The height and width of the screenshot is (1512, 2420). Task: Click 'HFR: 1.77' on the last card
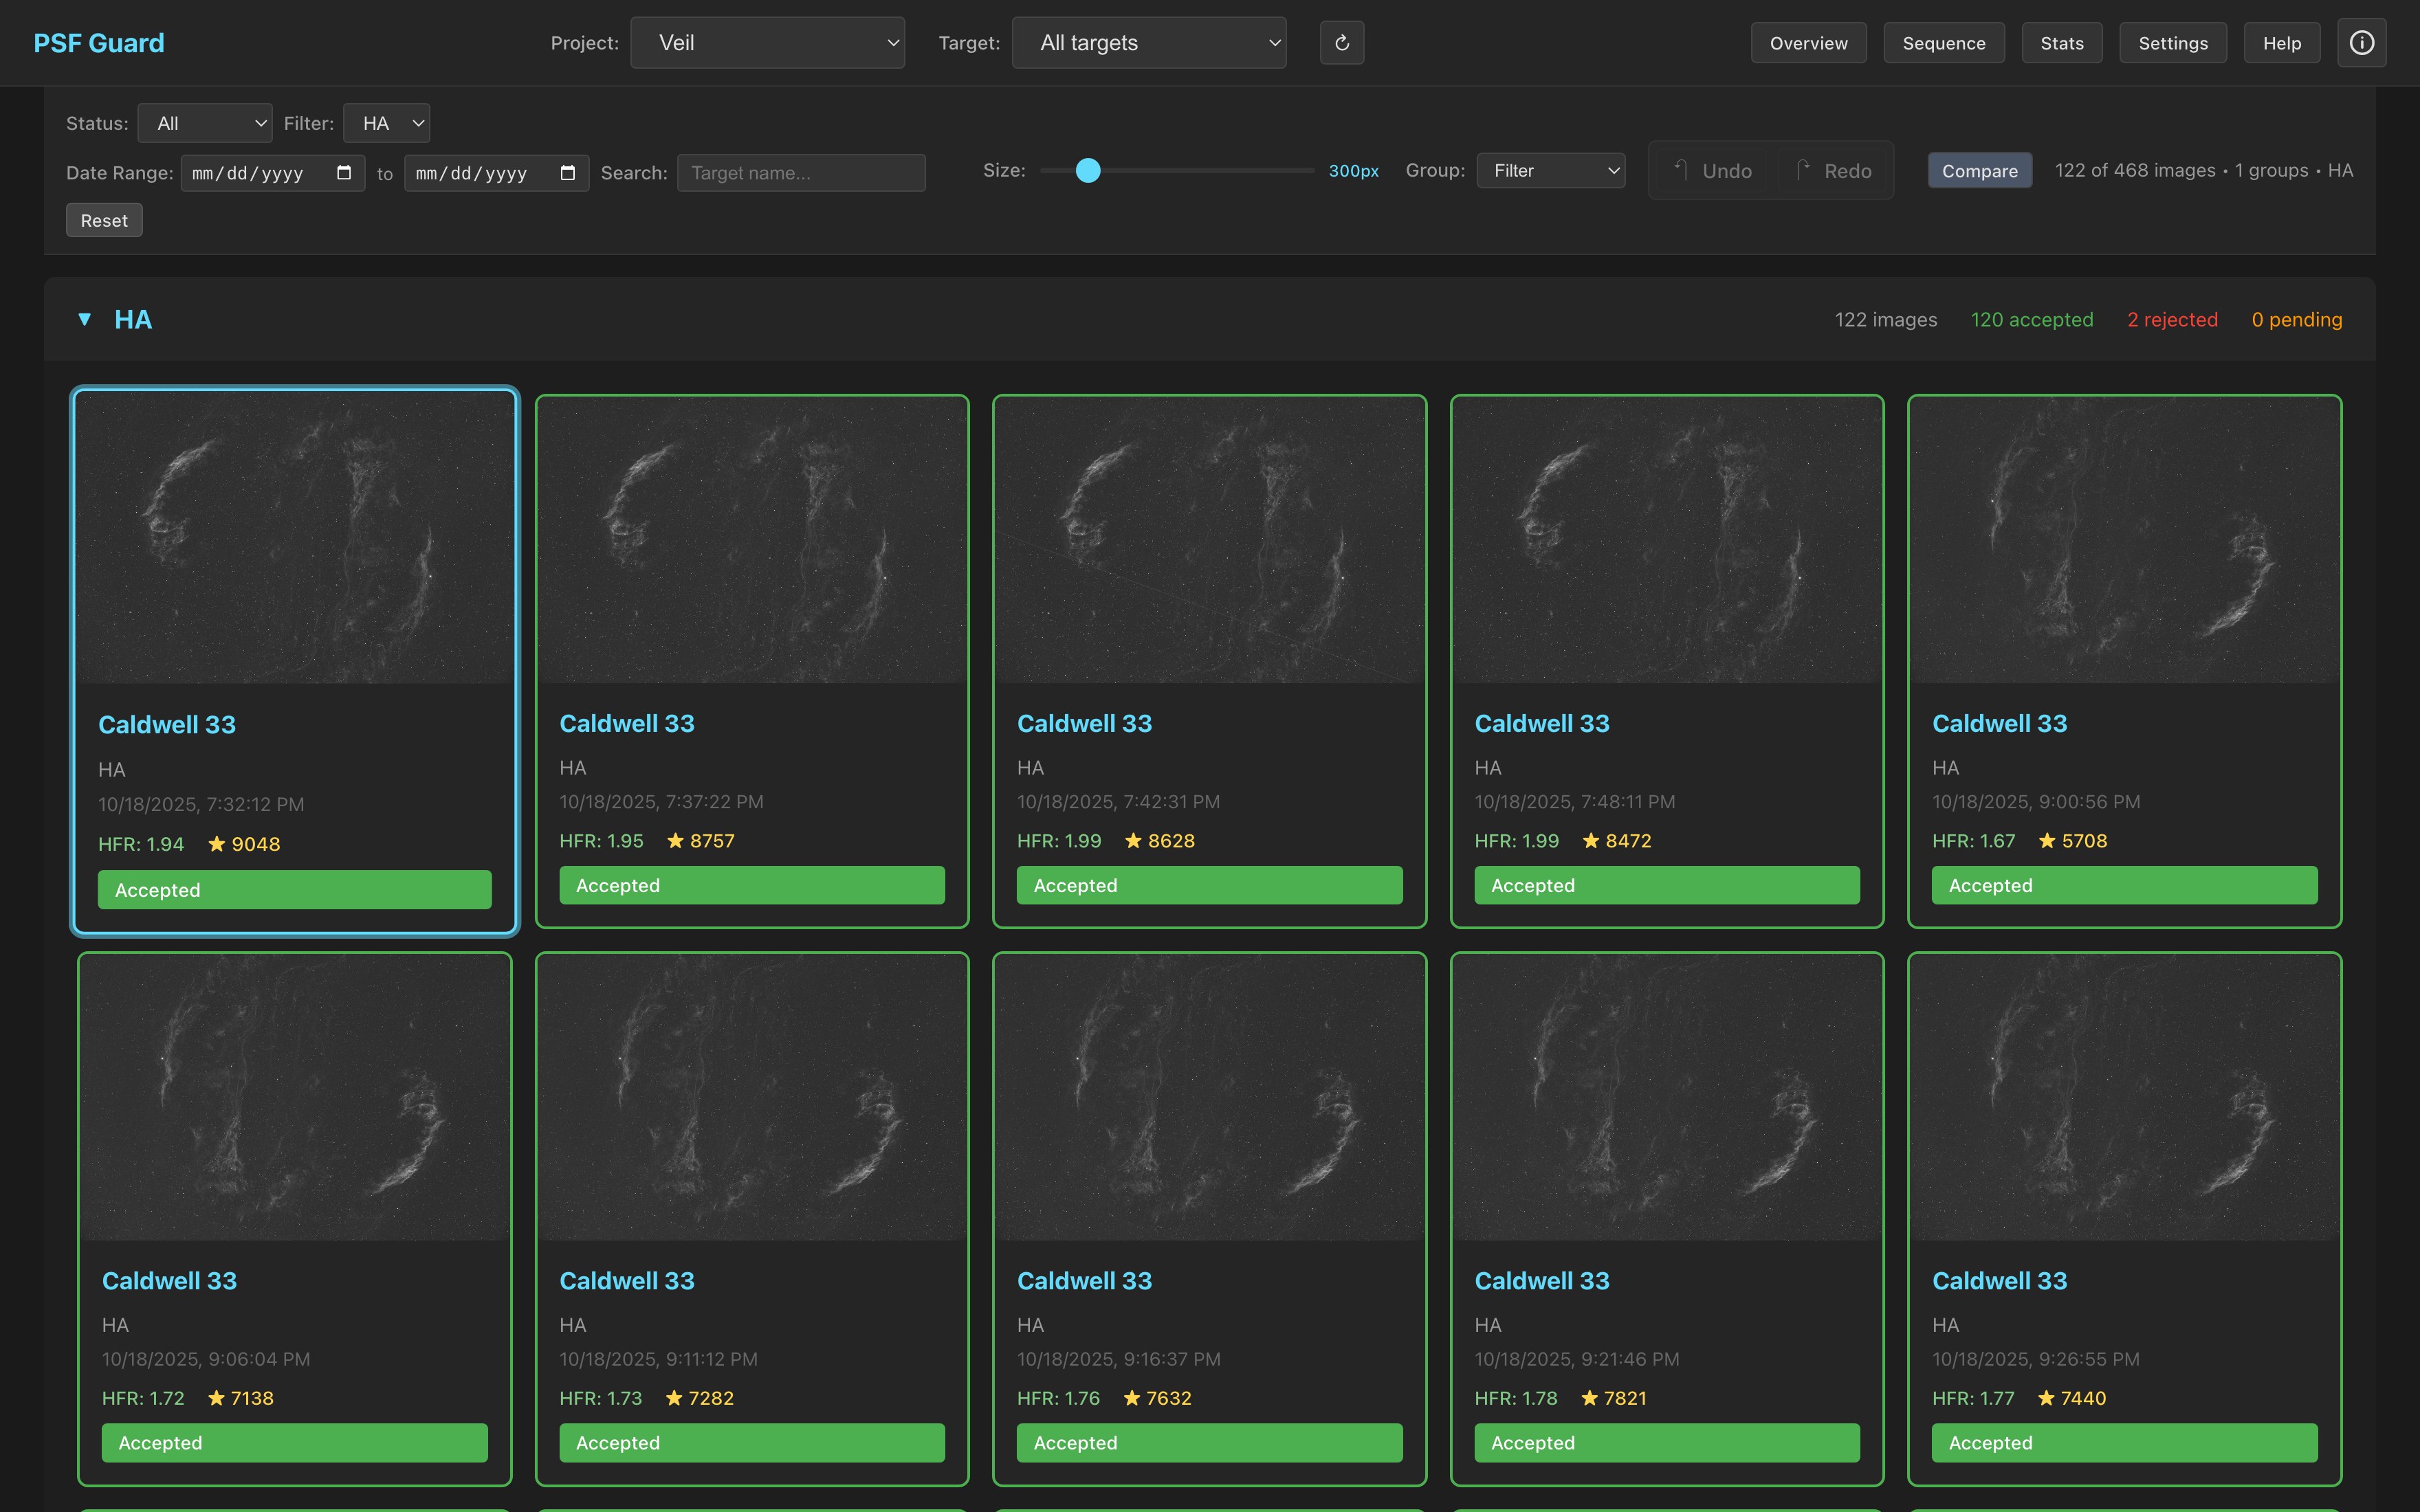point(1973,1398)
